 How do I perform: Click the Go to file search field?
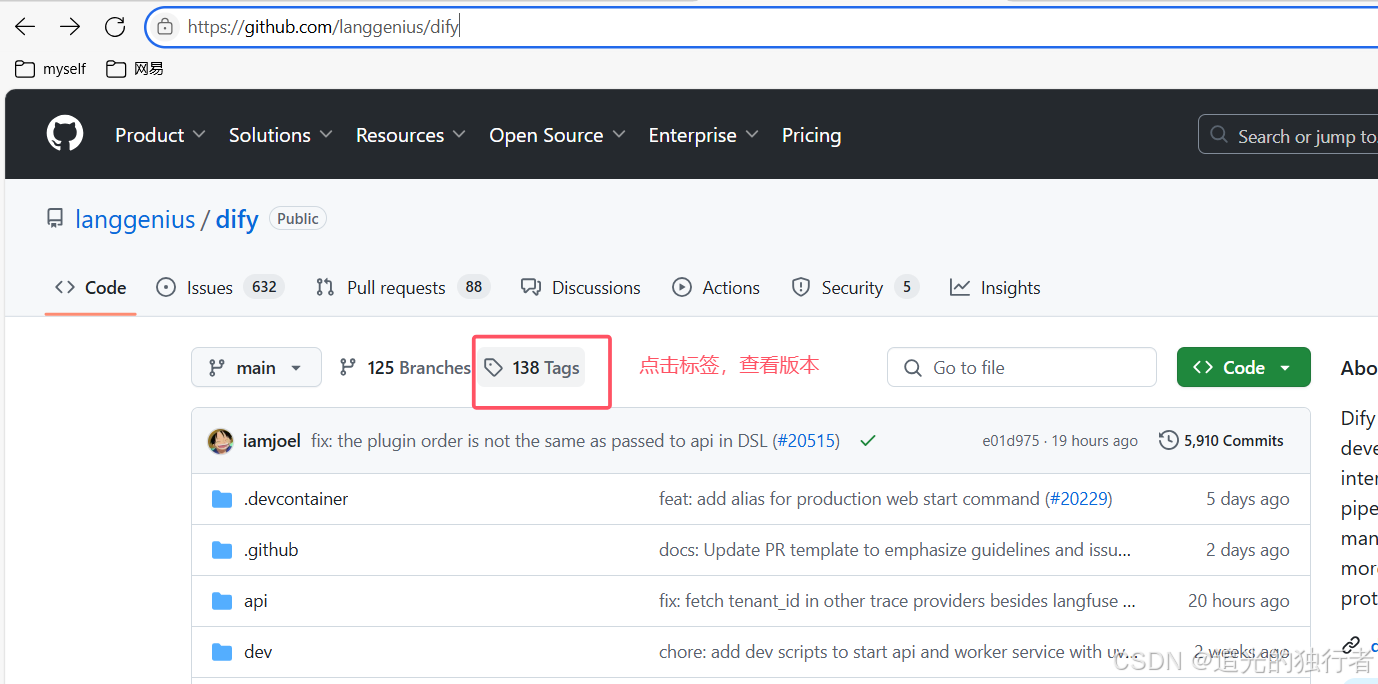tap(1022, 367)
